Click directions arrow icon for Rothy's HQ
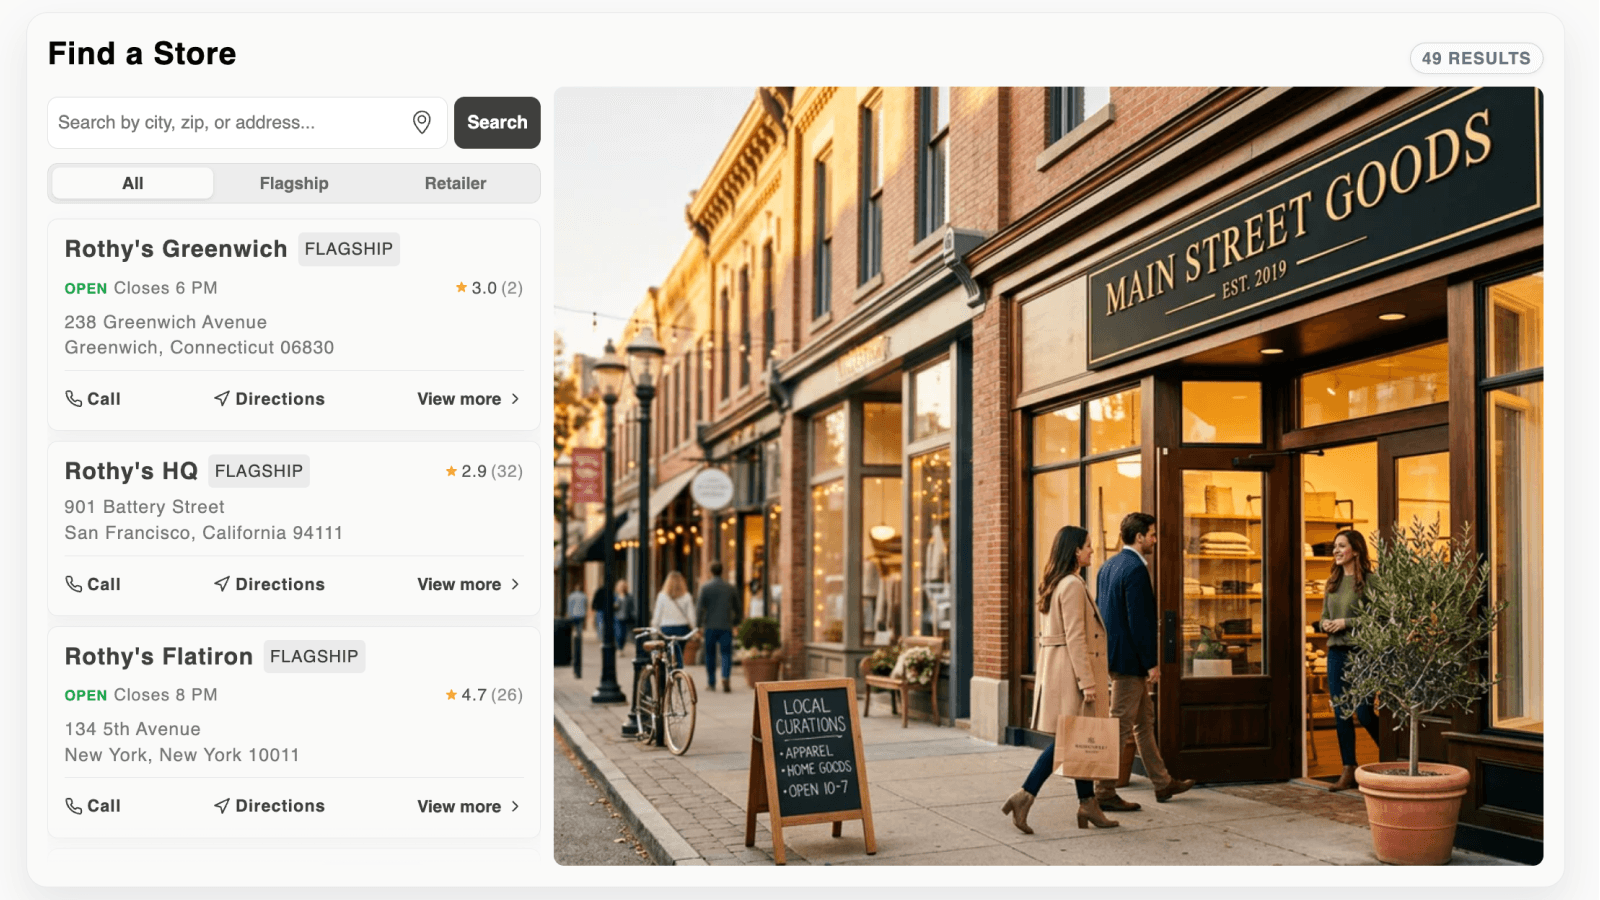Screen dimensions: 1600x900 tap(222, 584)
